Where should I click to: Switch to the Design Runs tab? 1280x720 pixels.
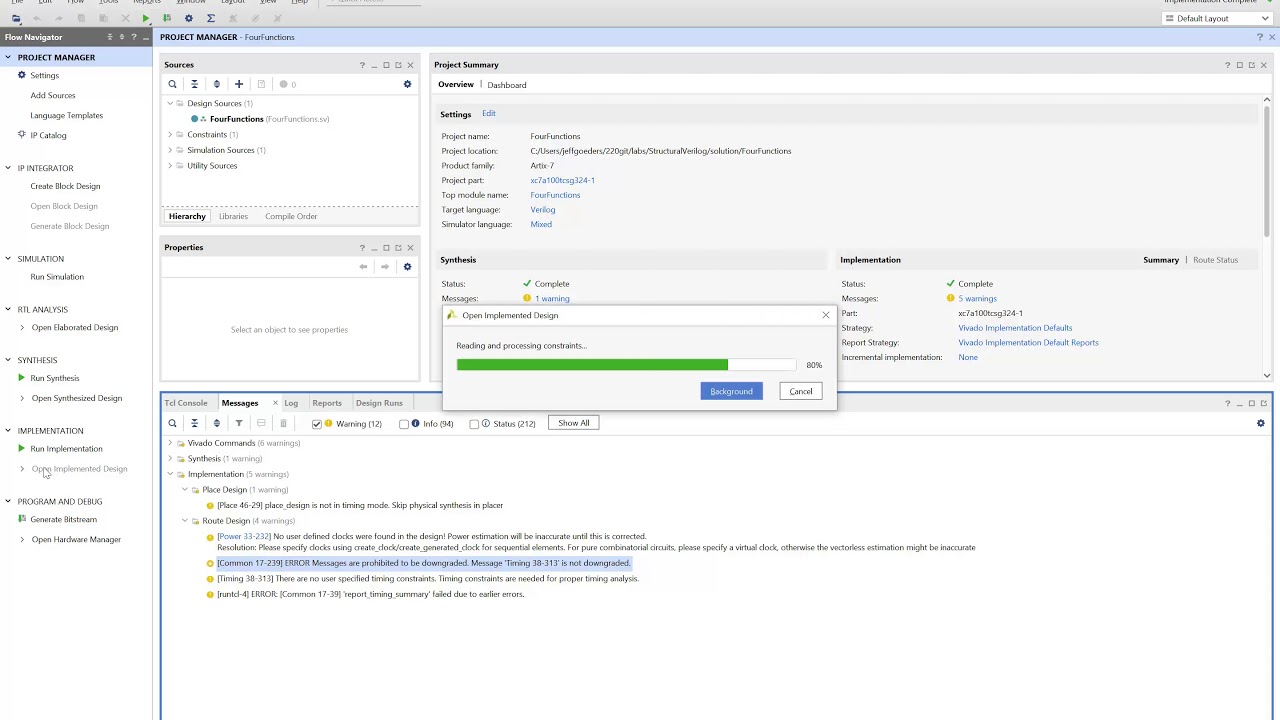click(x=379, y=403)
